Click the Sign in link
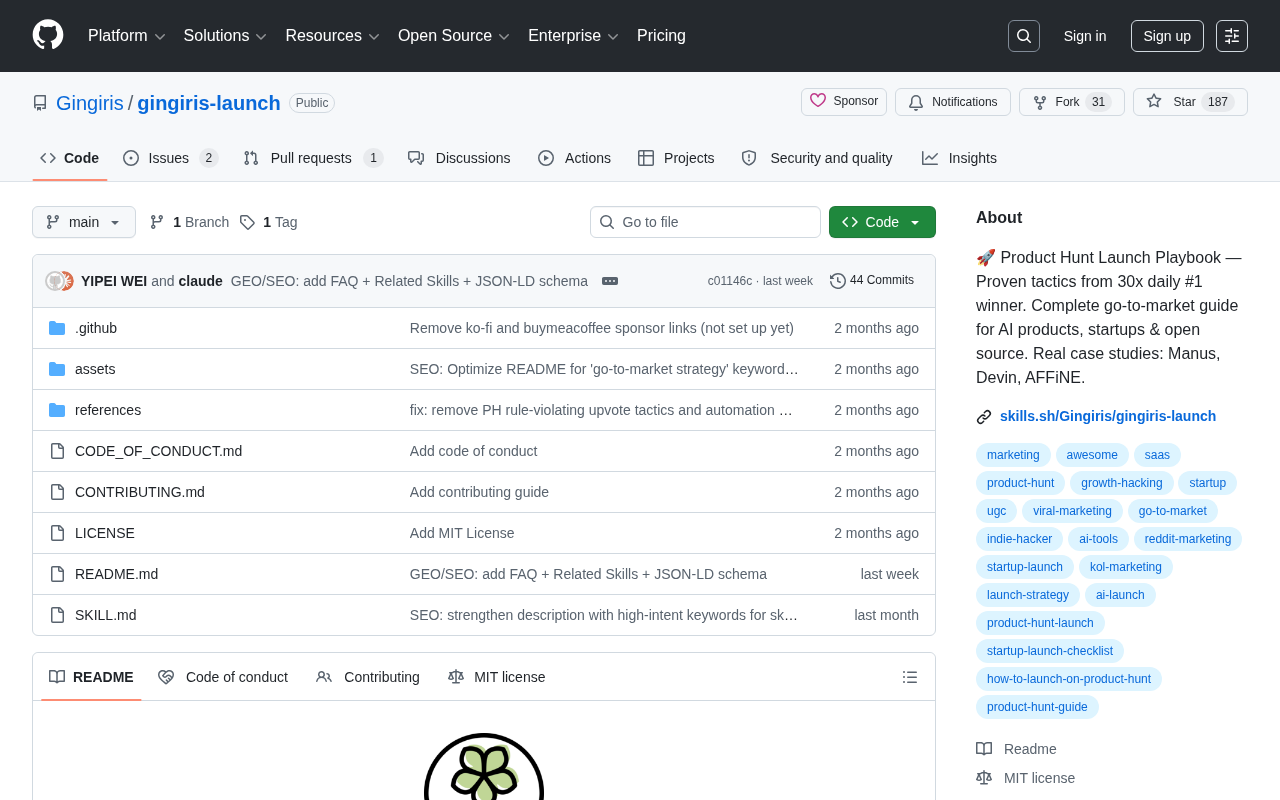The height and width of the screenshot is (800, 1280). pos(1085,36)
